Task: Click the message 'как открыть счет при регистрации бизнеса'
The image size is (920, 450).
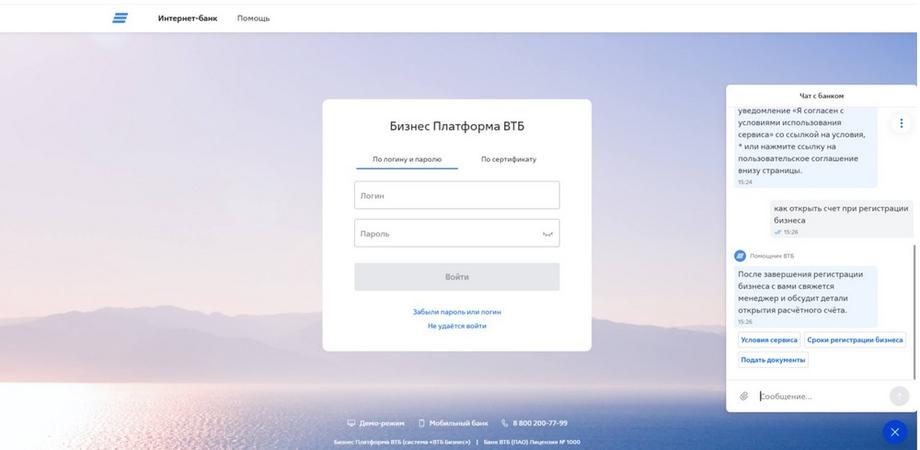Action: pos(841,219)
